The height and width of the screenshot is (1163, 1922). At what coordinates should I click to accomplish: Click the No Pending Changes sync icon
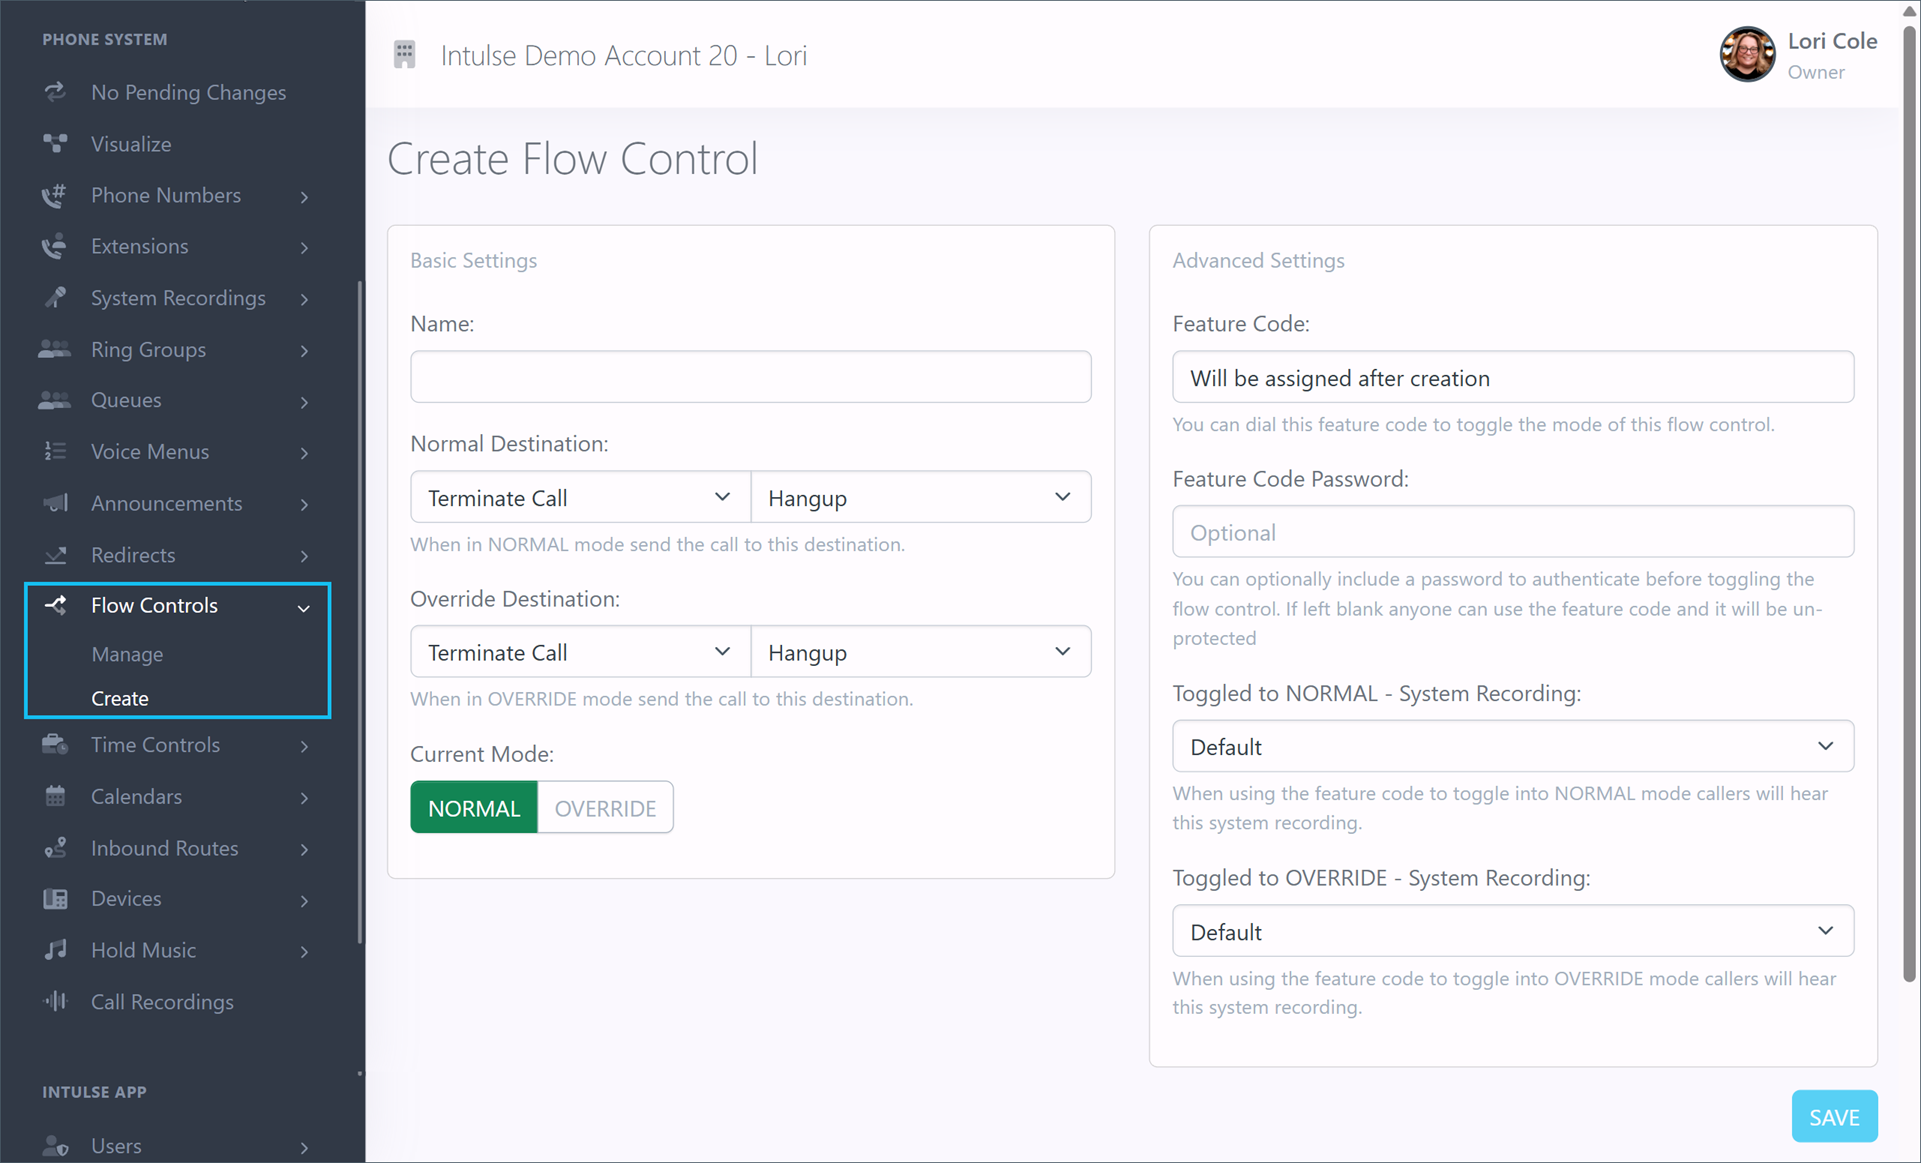[55, 92]
